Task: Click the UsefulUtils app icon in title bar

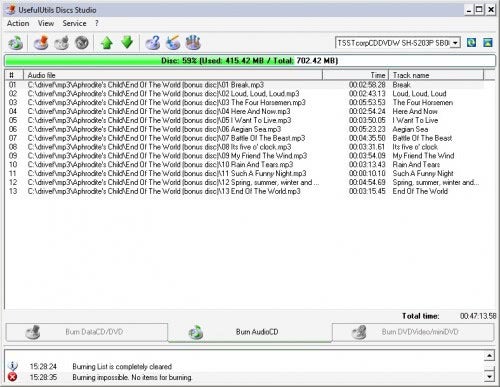Action: point(11,10)
